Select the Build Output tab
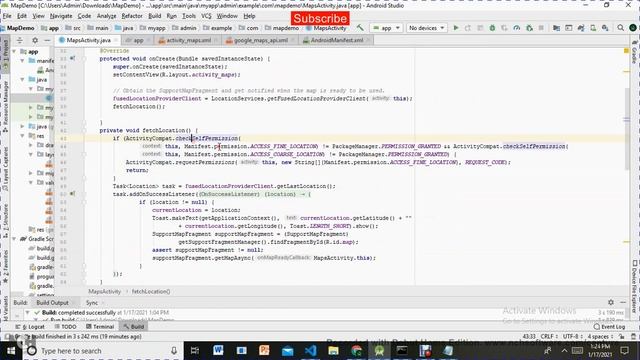The image size is (640, 360). pyautogui.click(x=52, y=302)
